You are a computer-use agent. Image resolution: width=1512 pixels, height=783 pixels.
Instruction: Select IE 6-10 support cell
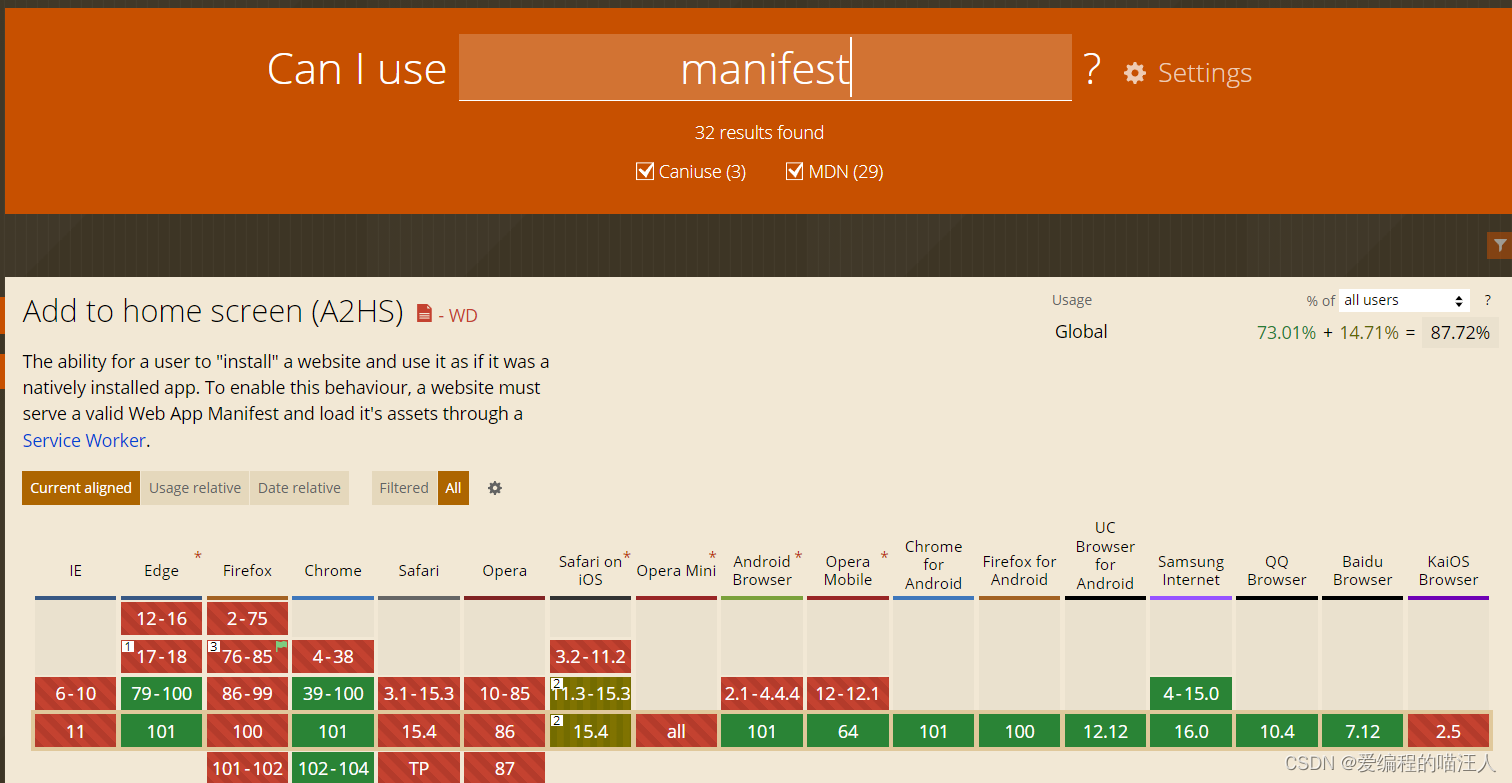click(75, 694)
